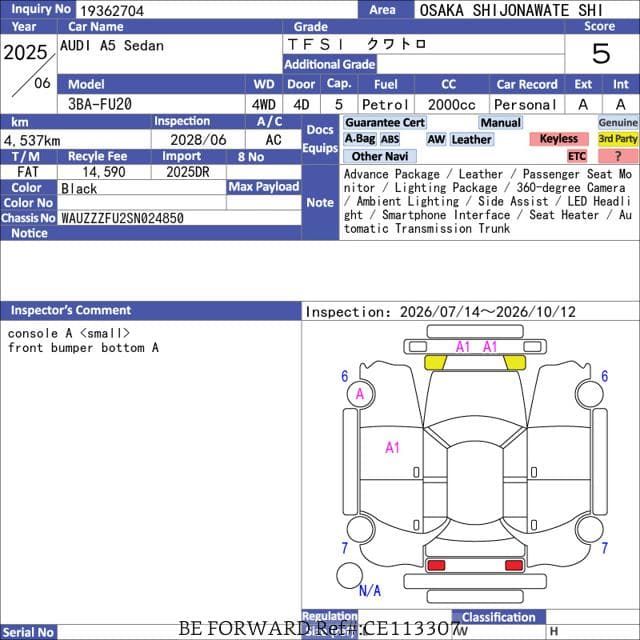Select the Note label
Viewport: 640px width, 640px height.
[x=320, y=203]
